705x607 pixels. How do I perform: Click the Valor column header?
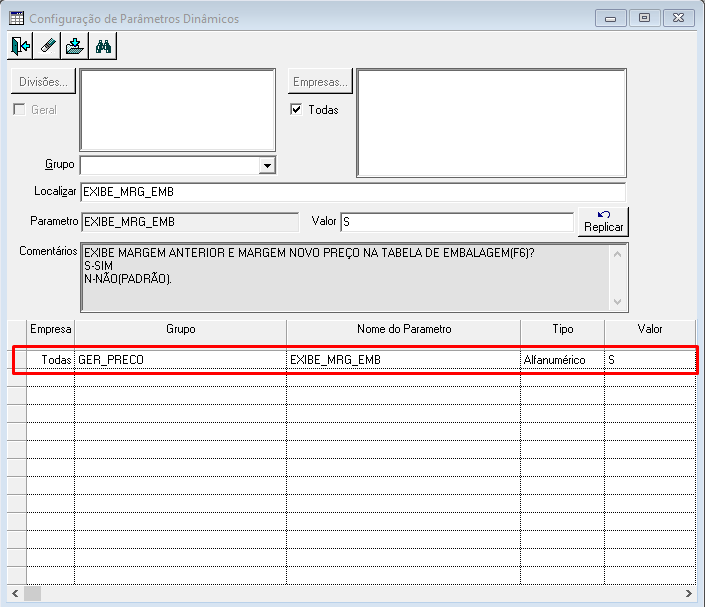tap(650, 329)
